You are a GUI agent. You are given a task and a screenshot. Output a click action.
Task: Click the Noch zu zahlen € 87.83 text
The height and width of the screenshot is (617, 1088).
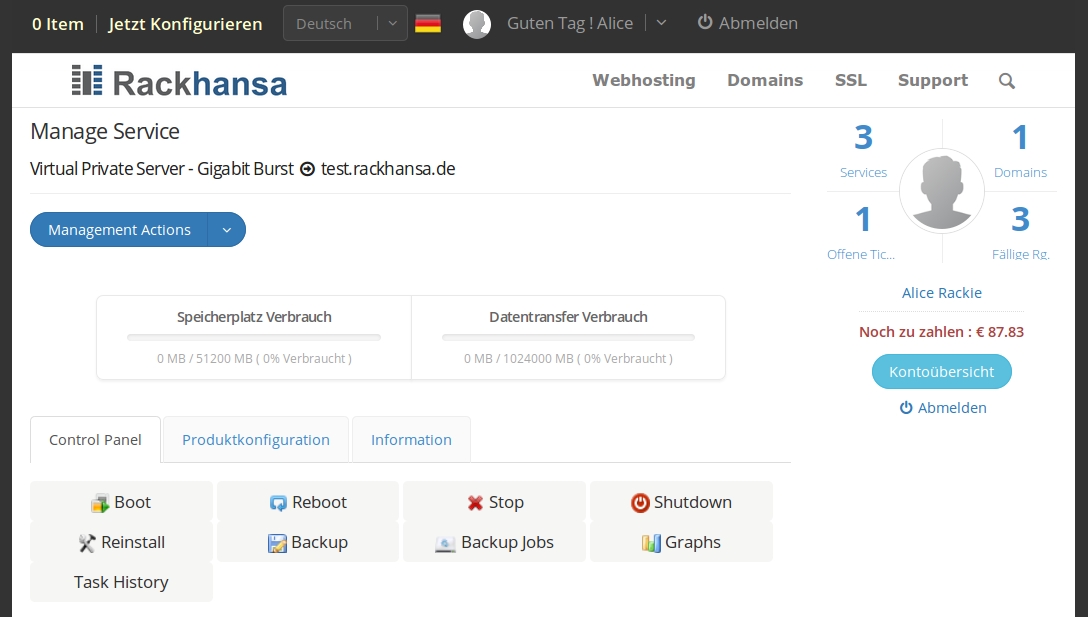(x=942, y=332)
